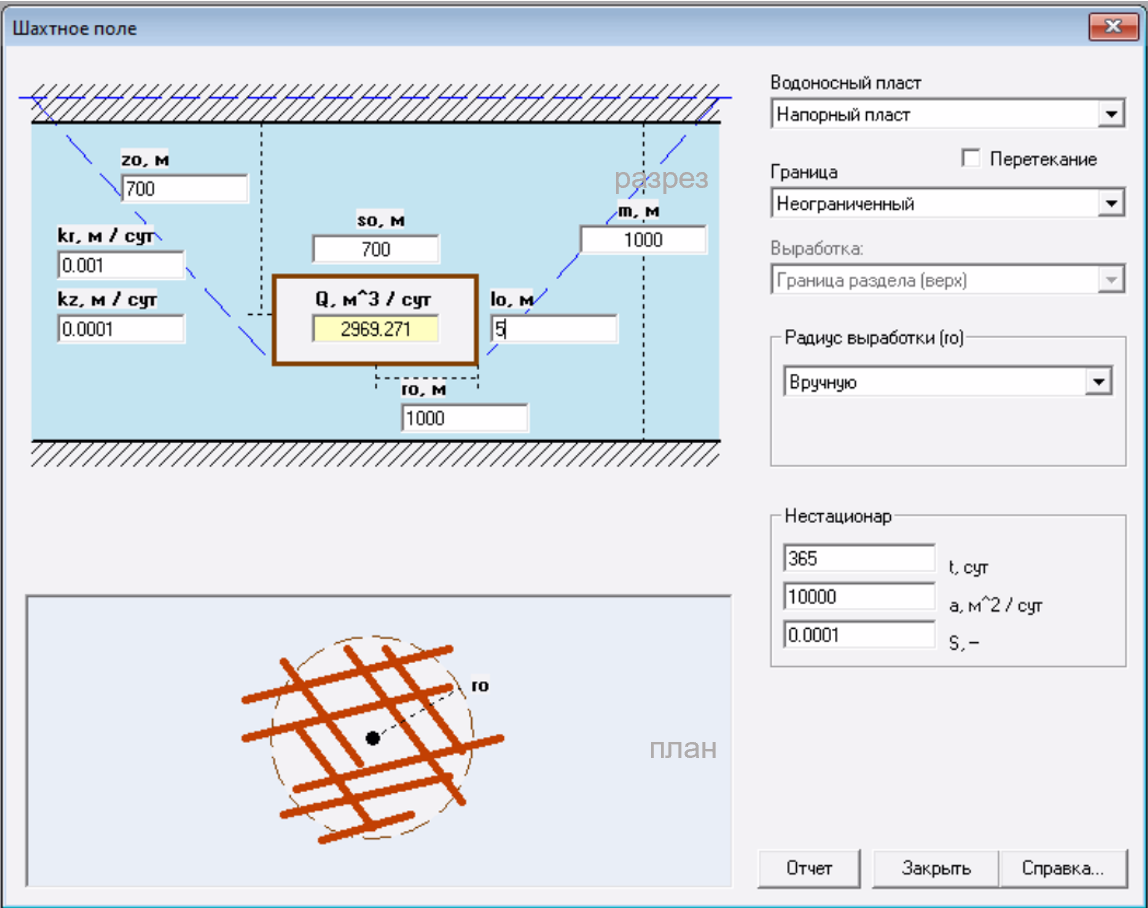Focus the kr, м/сут input field
This screenshot has width=1148, height=908.
click(x=121, y=266)
